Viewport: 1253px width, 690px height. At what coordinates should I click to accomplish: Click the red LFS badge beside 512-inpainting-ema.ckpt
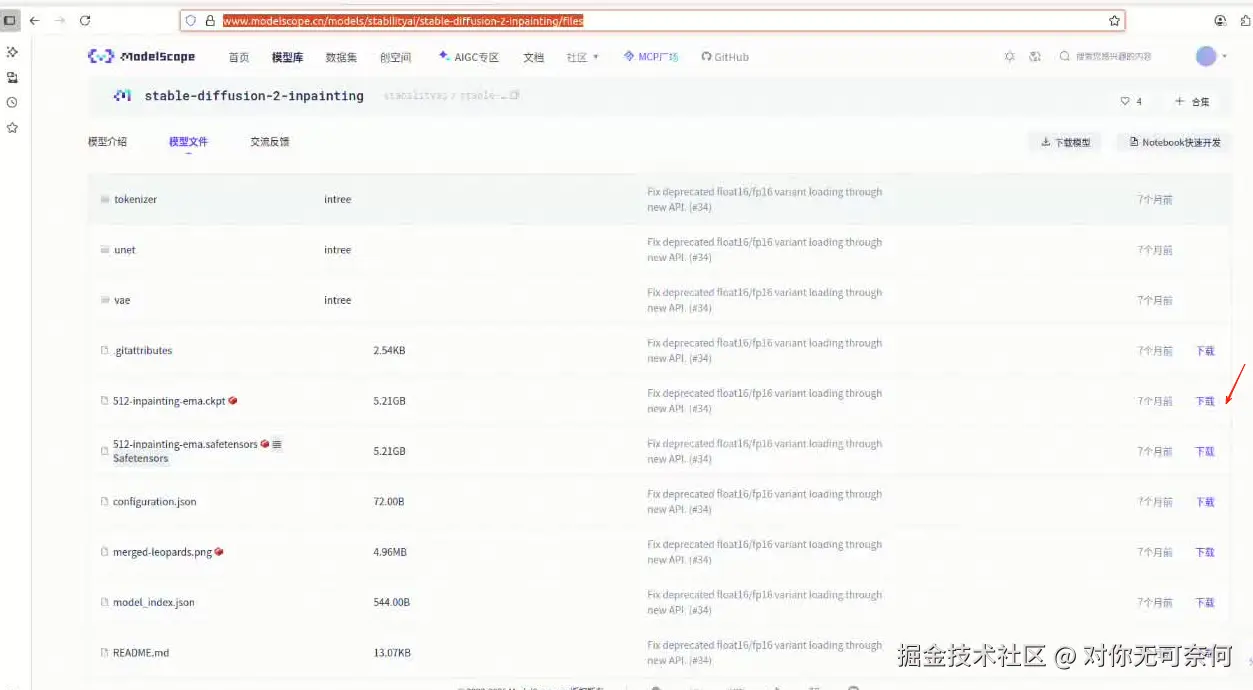[x=233, y=400]
